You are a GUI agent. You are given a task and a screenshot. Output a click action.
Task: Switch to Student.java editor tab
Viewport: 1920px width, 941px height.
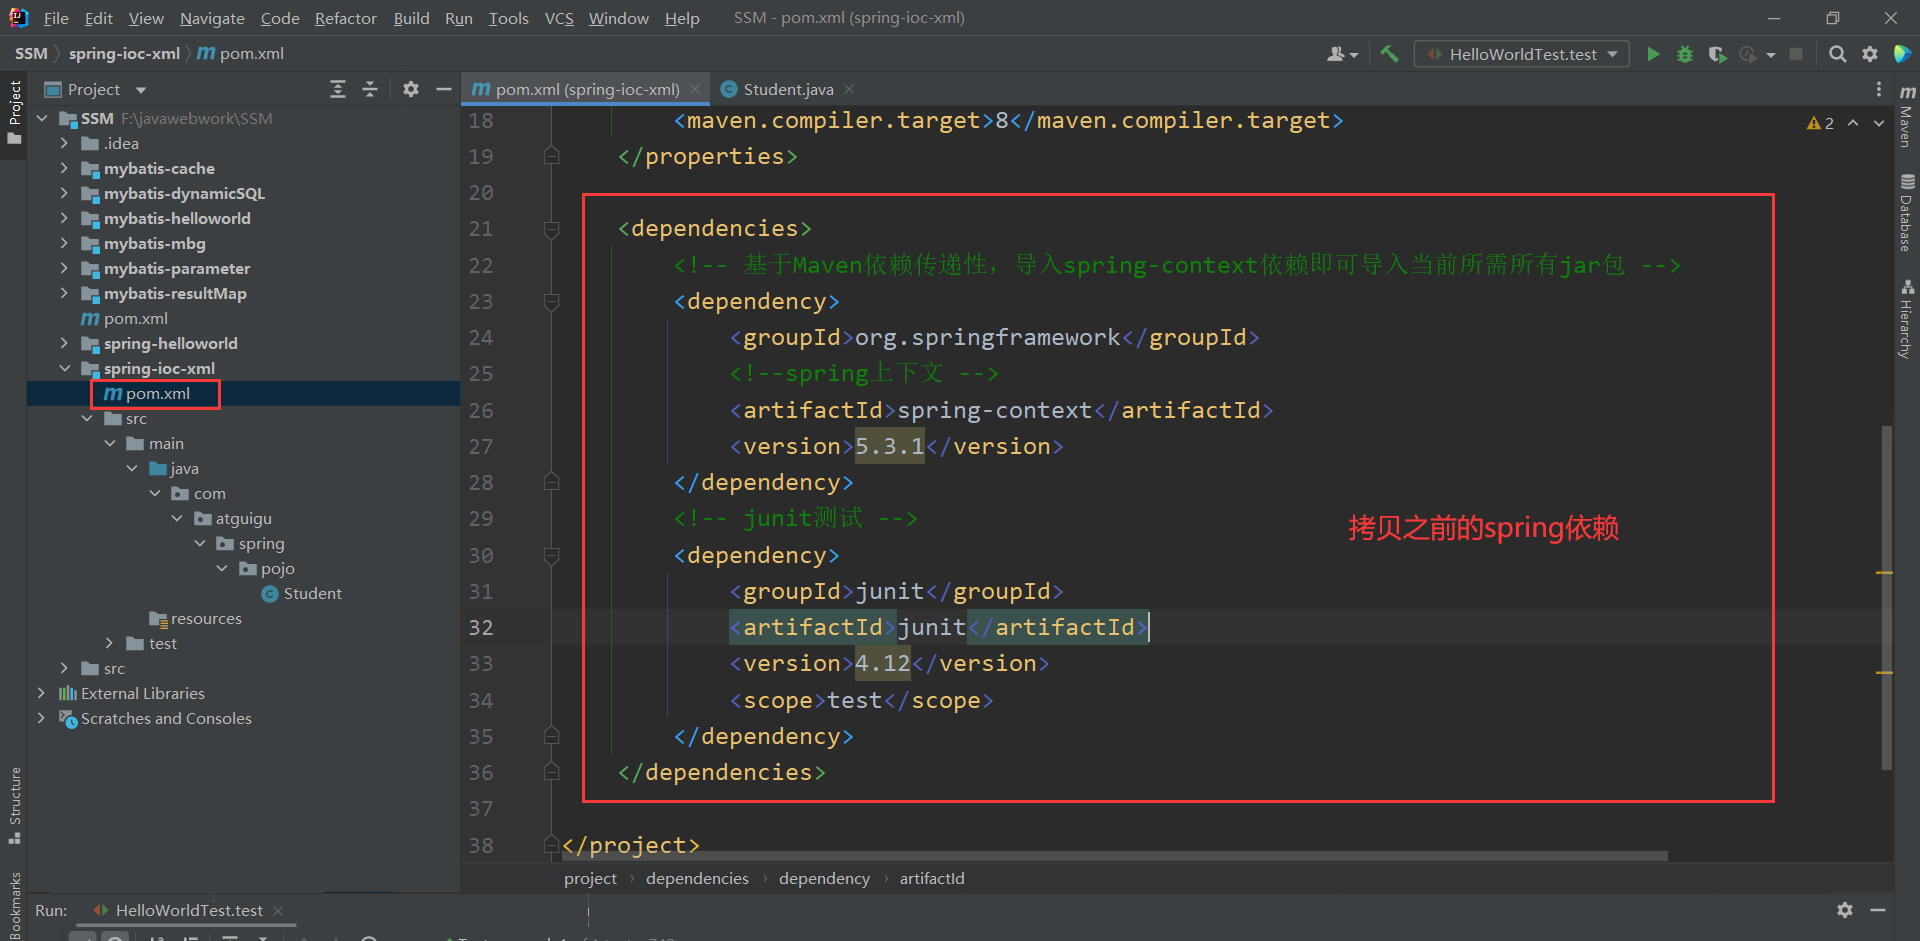coord(787,89)
